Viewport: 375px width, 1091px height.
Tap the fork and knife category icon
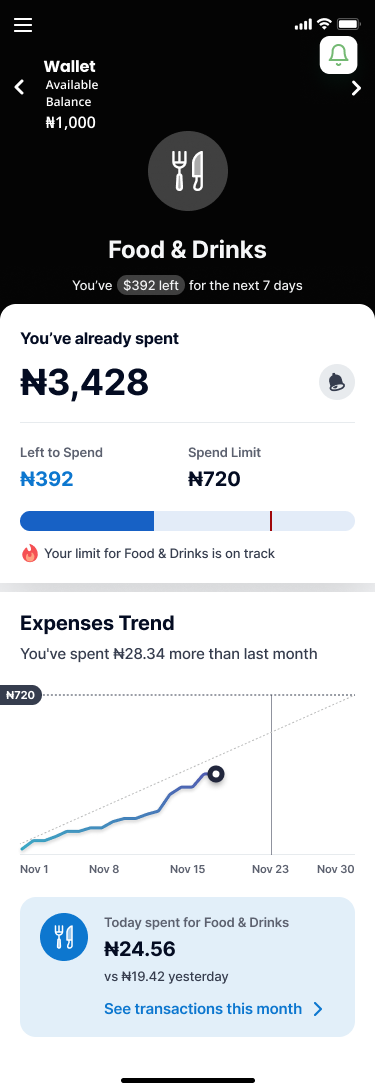(x=188, y=171)
